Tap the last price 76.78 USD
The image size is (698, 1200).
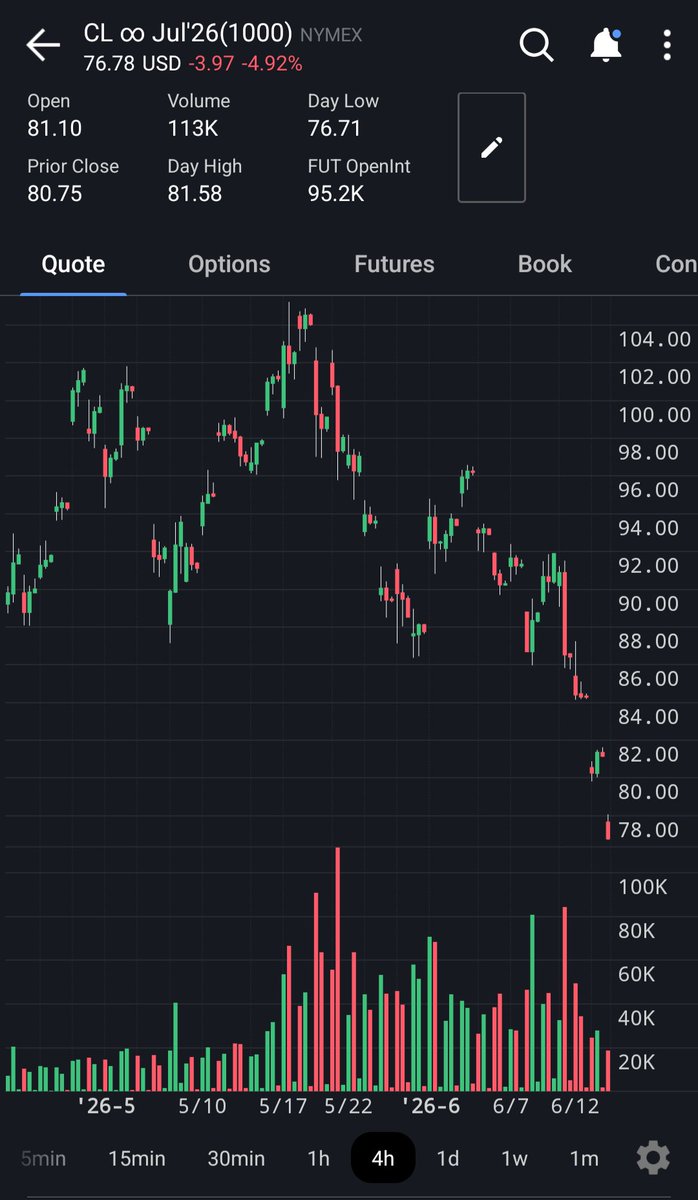[x=132, y=64]
